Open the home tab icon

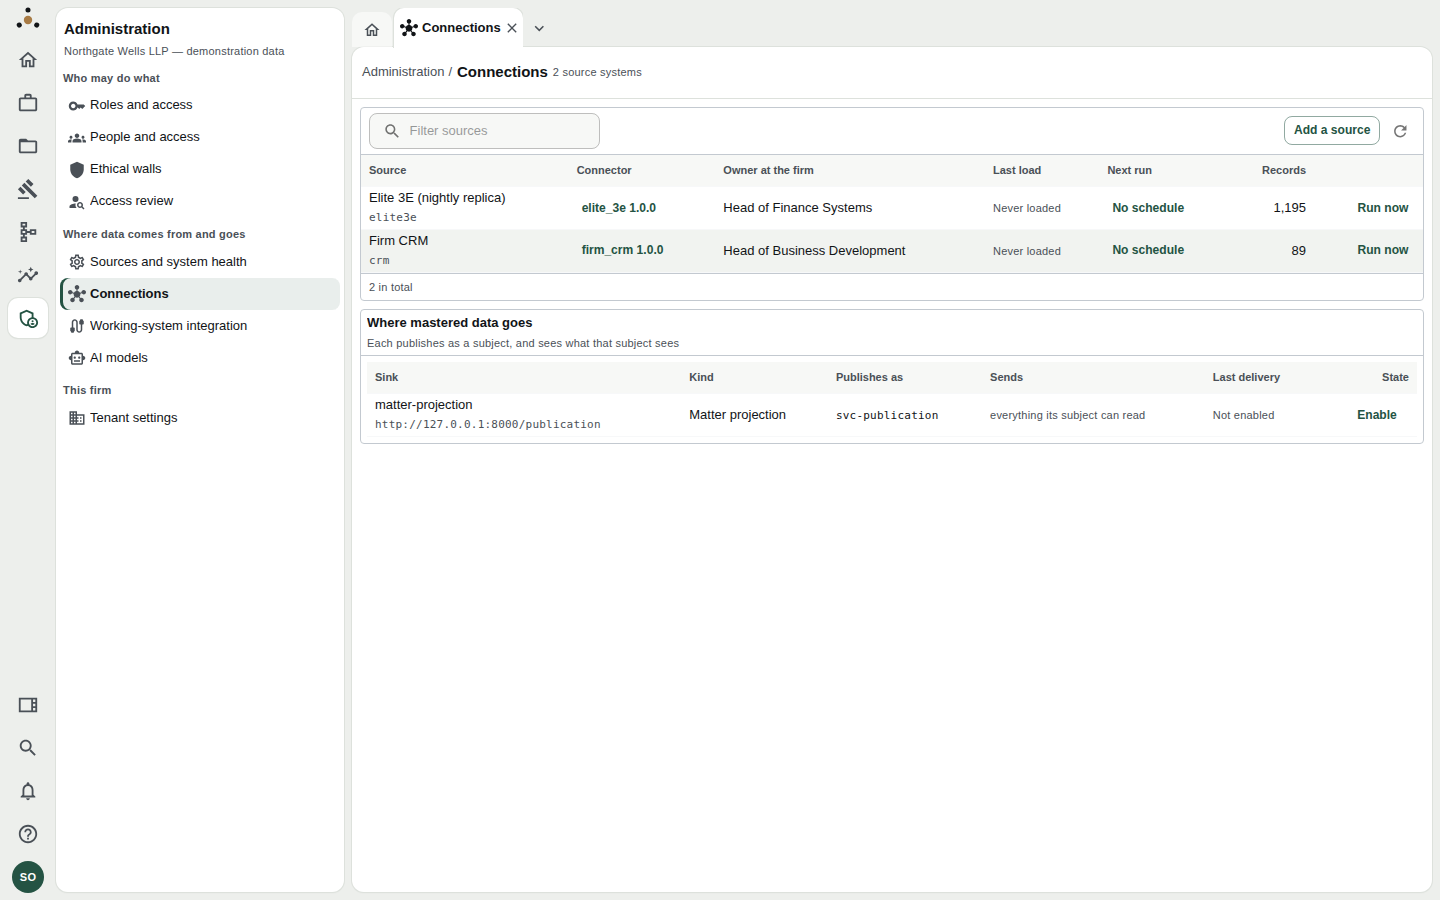(372, 30)
